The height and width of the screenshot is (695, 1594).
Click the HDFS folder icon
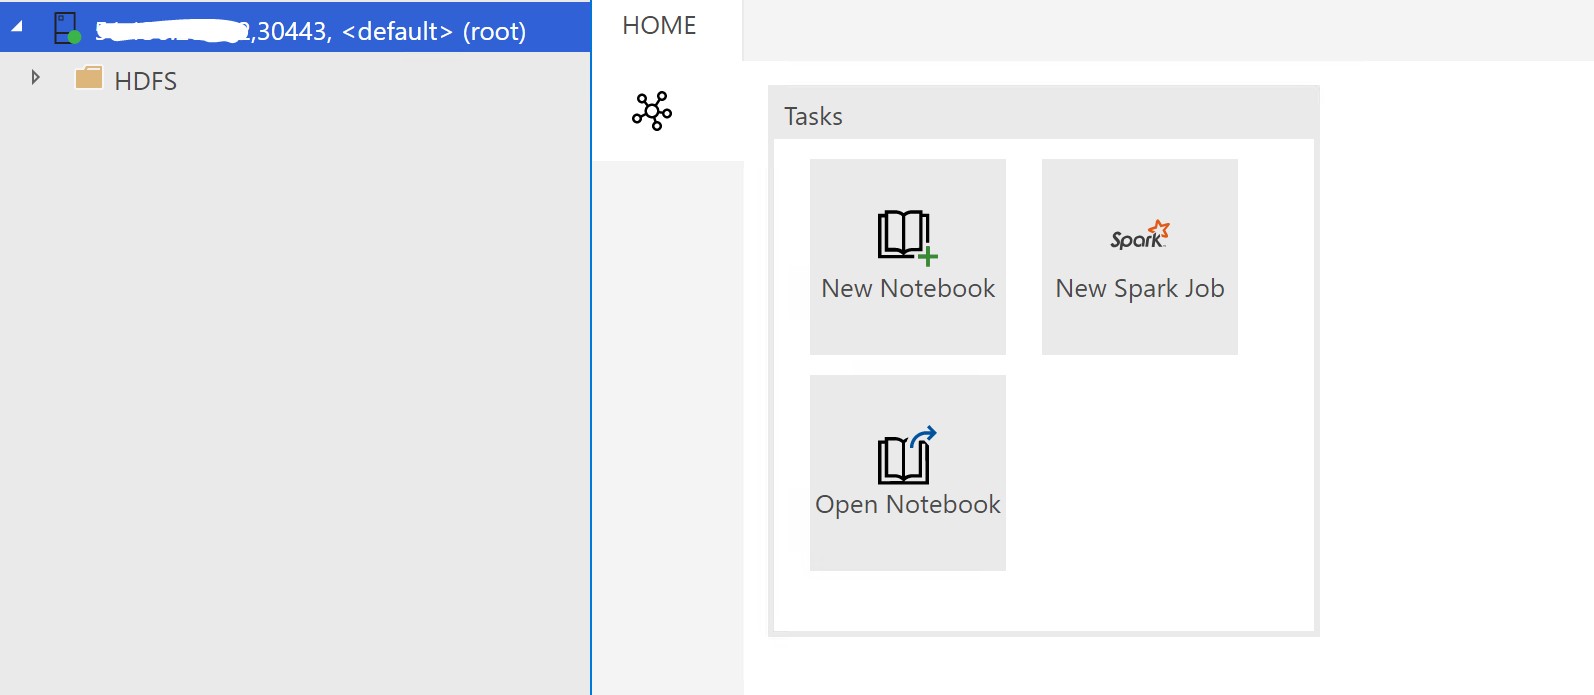pos(89,77)
